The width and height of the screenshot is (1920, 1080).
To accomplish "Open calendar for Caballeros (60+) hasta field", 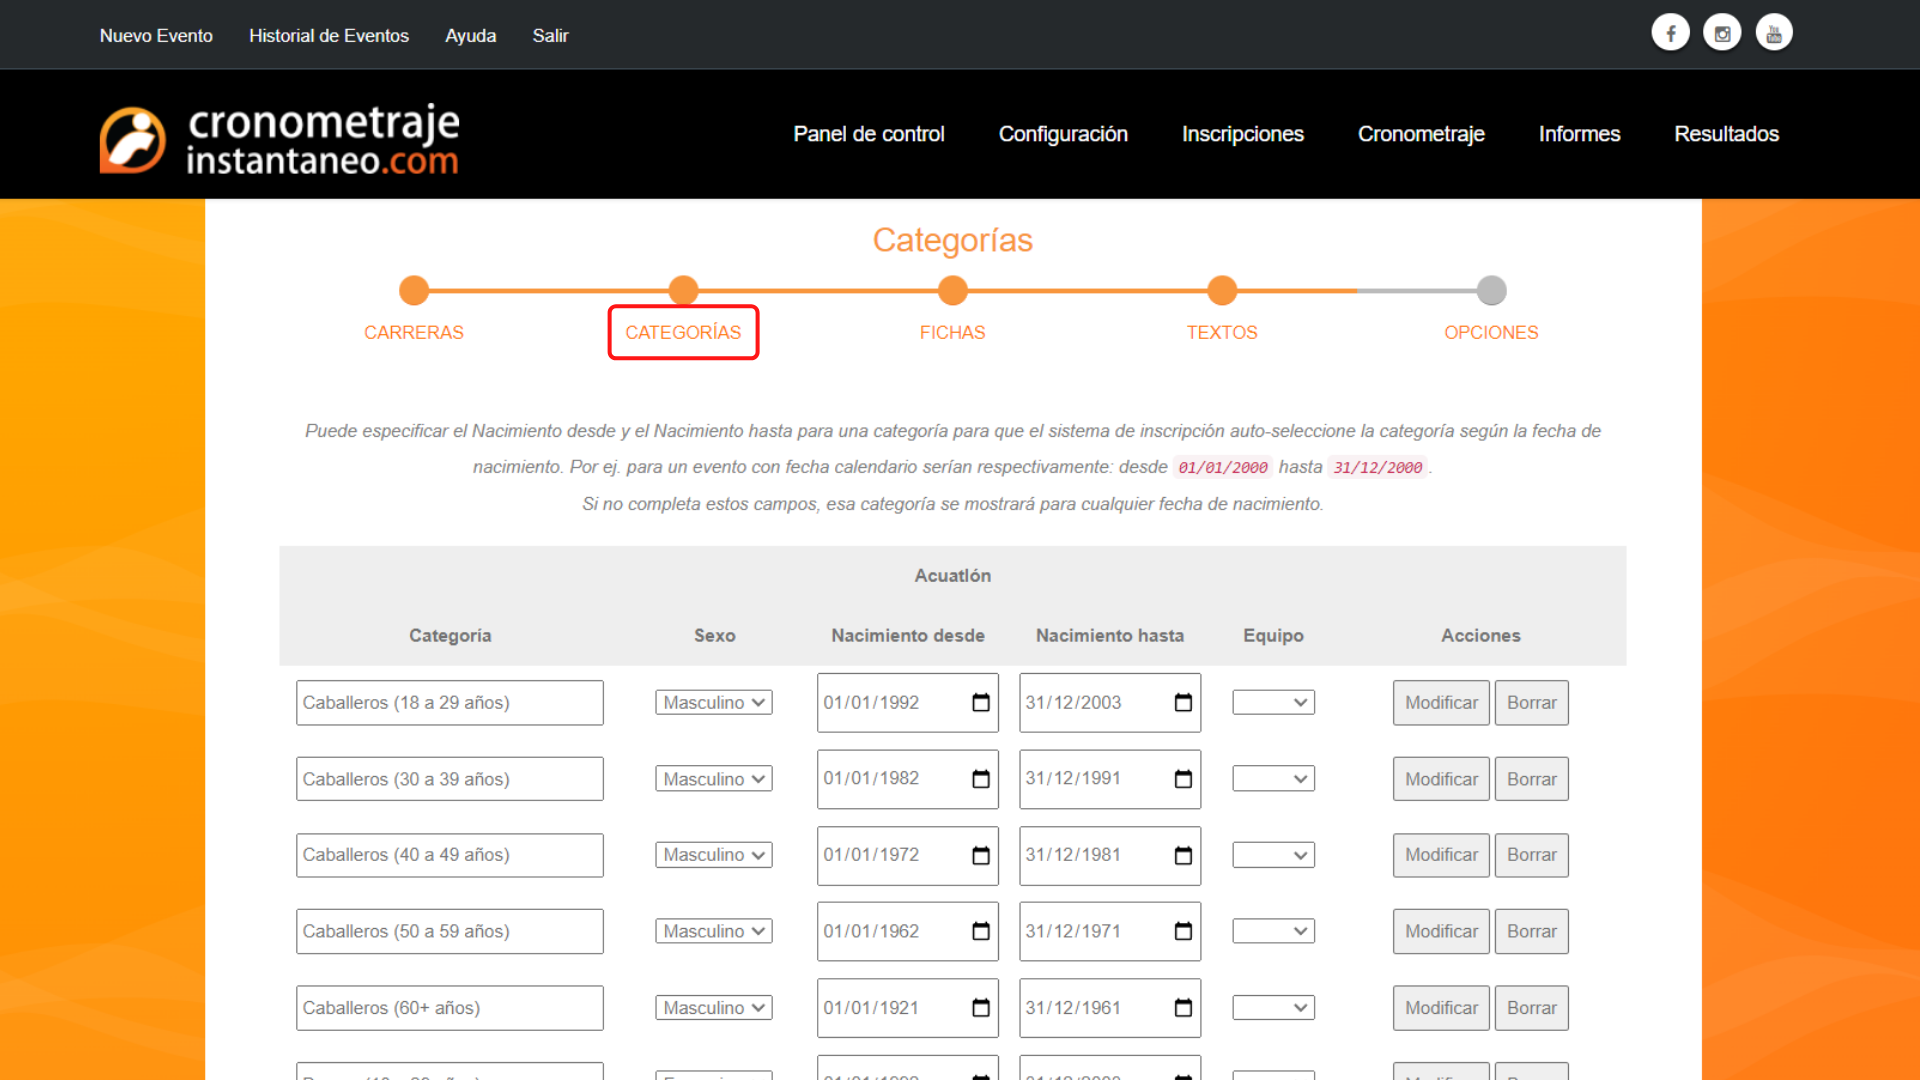I will point(1183,1008).
